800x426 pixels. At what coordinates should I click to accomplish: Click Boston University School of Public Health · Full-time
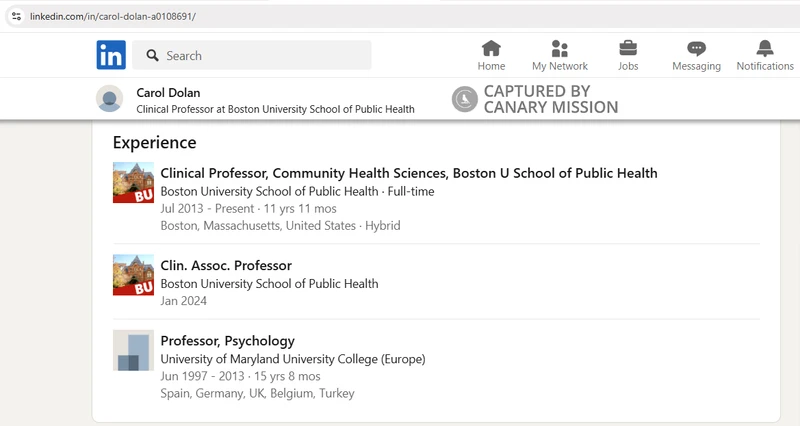(x=297, y=191)
